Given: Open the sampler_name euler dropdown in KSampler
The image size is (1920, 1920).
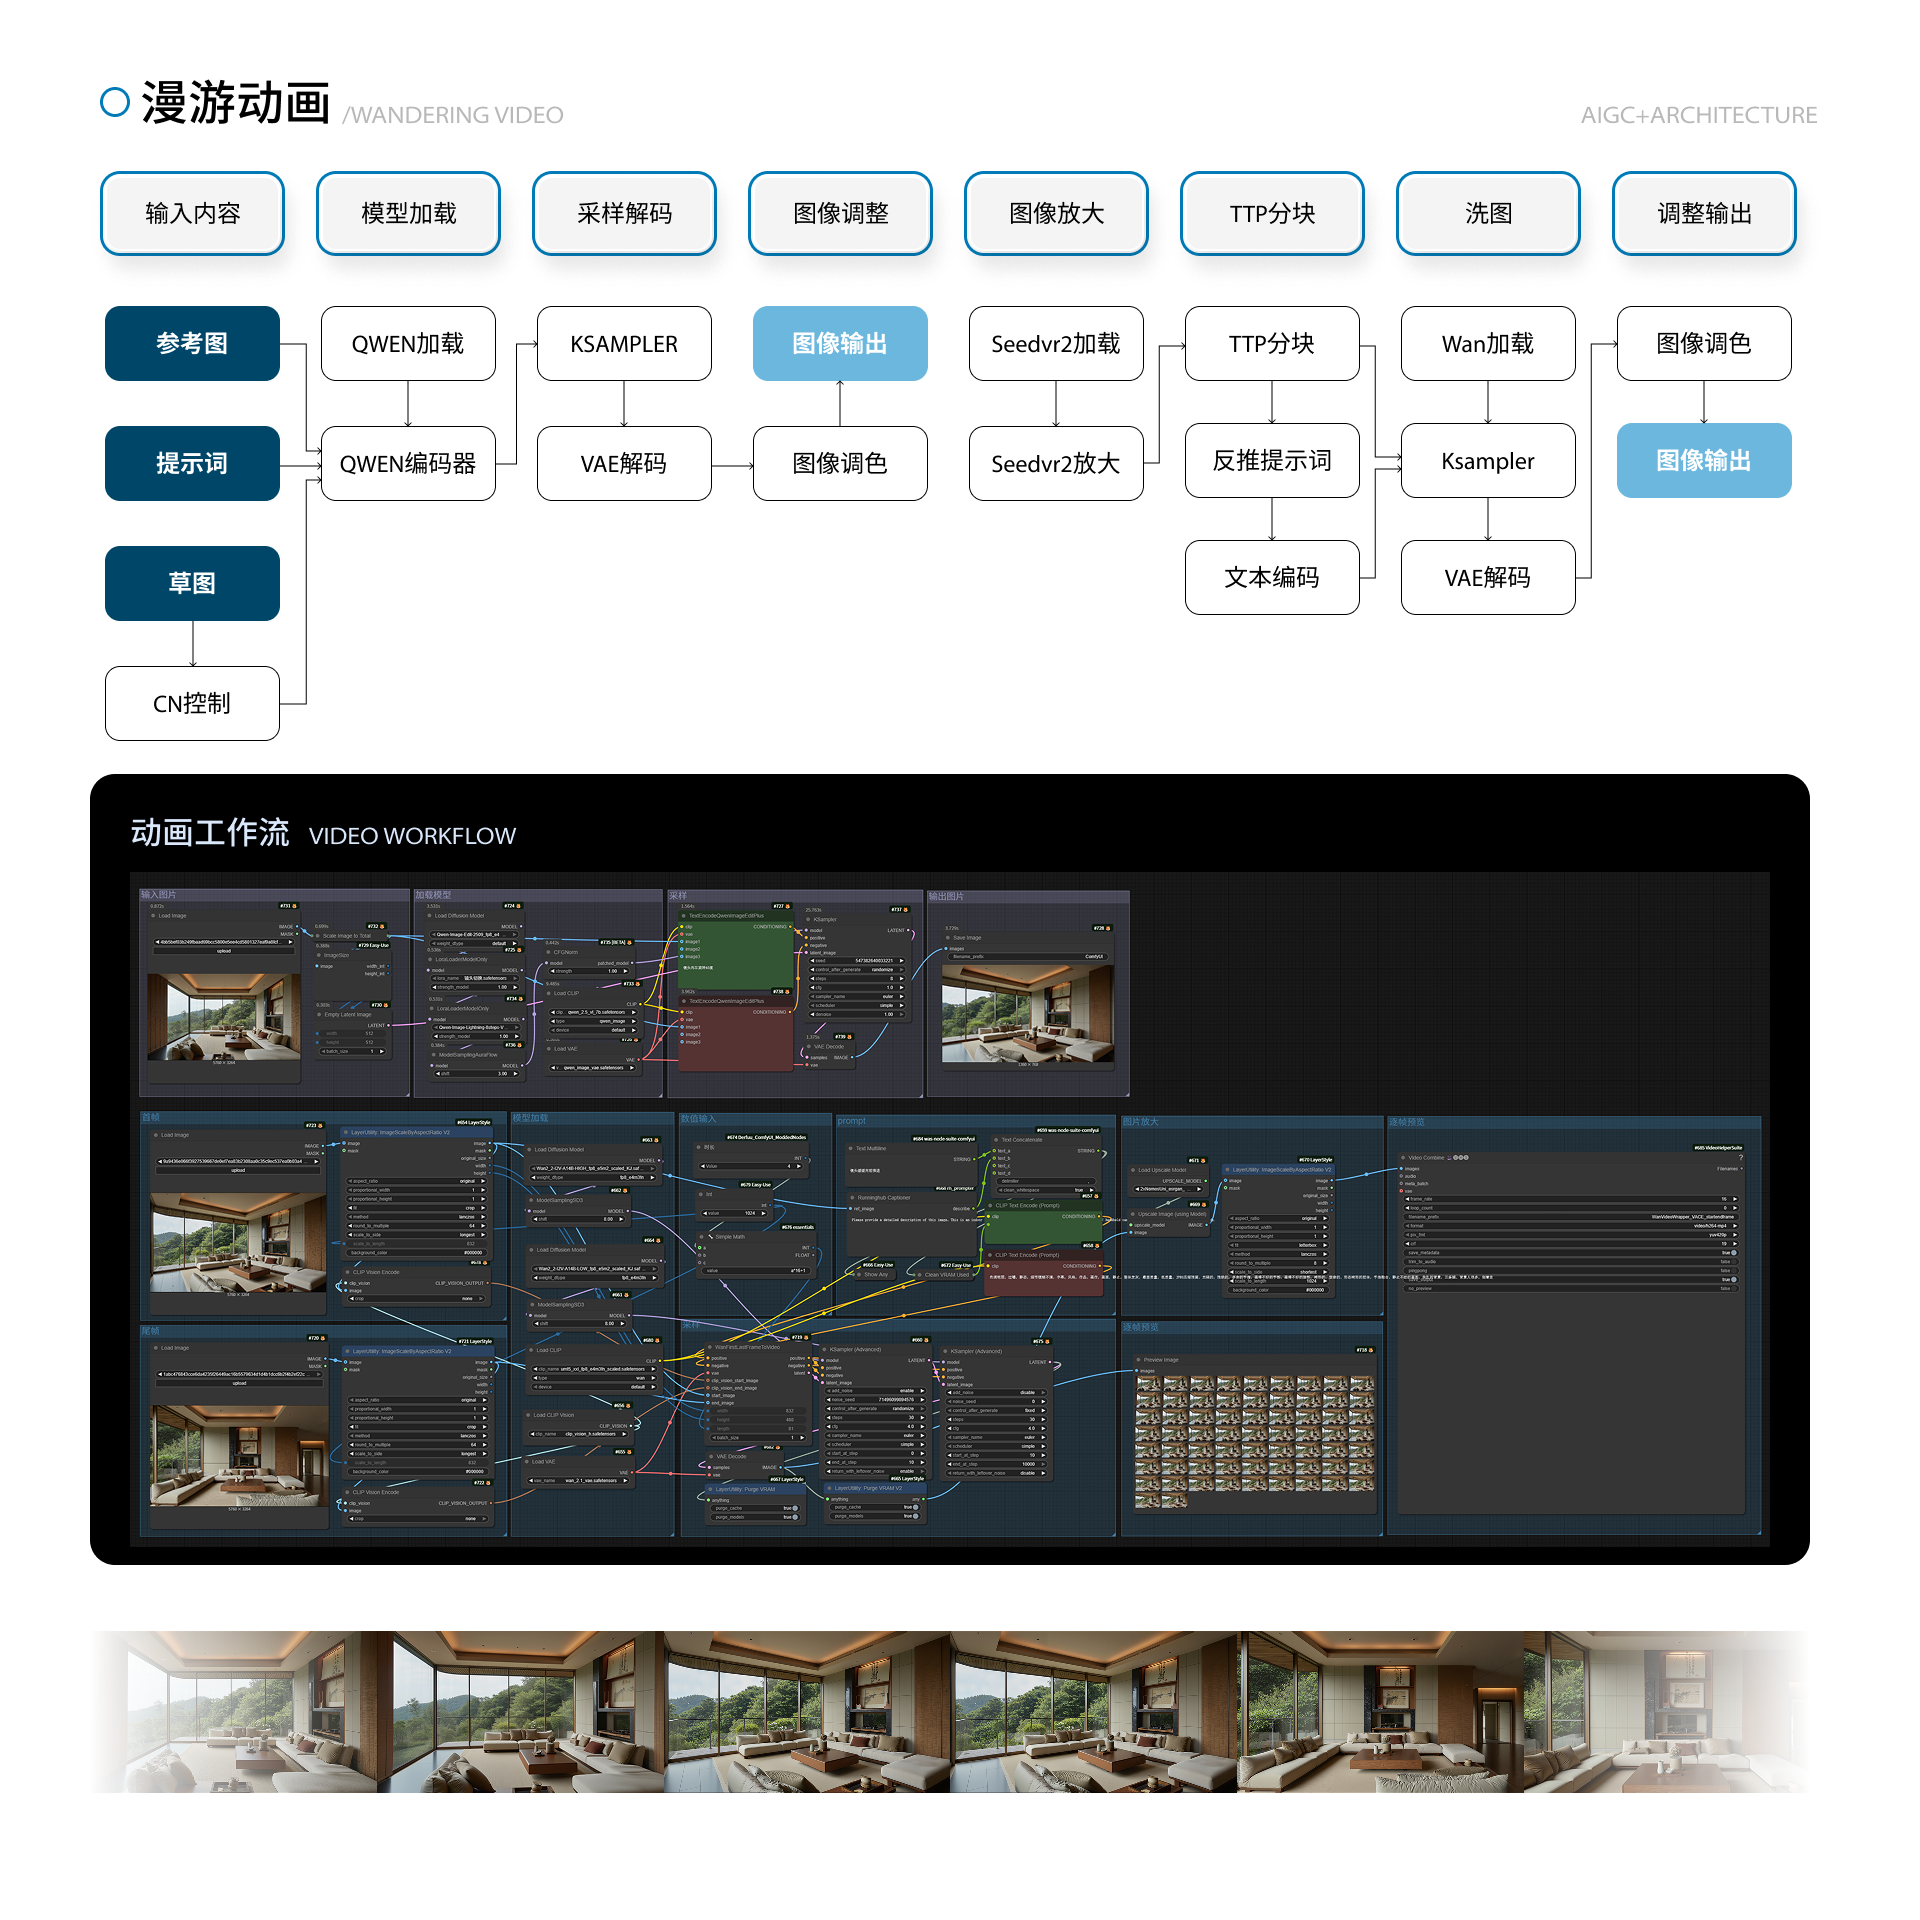Looking at the screenshot, I should [x=858, y=996].
